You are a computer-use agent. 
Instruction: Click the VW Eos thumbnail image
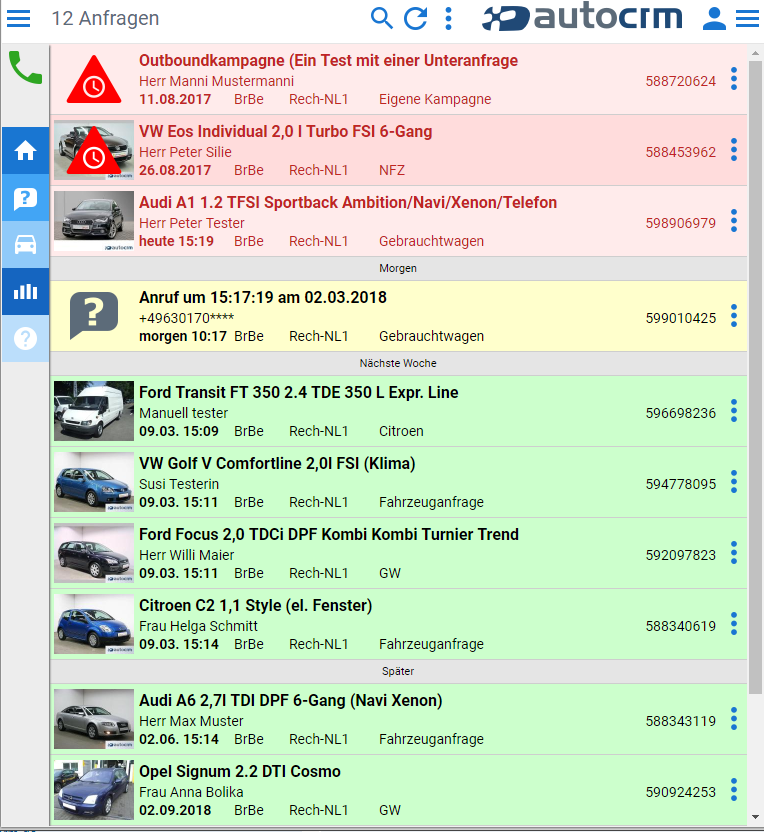point(94,150)
